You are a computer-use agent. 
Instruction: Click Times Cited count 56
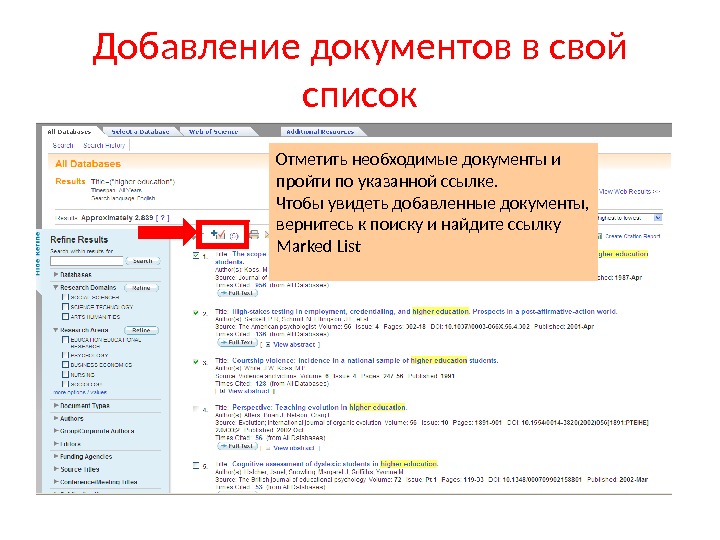tap(259, 438)
